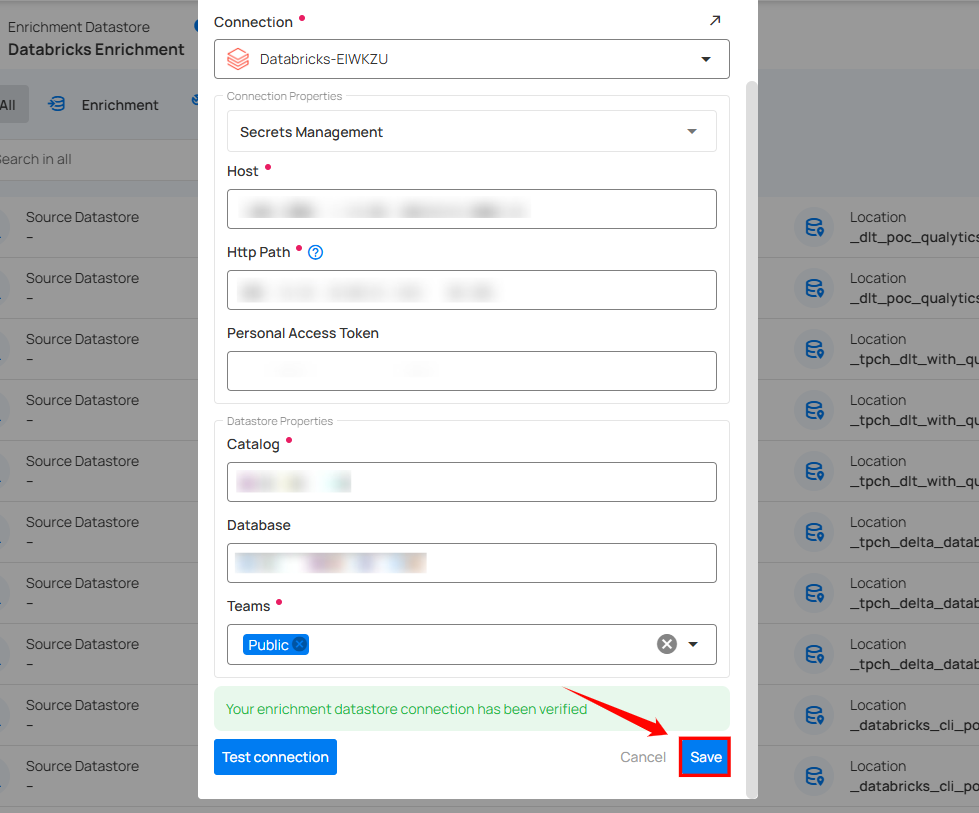This screenshot has width=979, height=813.
Task: Click Location icon of second _tpch_dlt_with row
Action: pyautogui.click(x=814, y=410)
